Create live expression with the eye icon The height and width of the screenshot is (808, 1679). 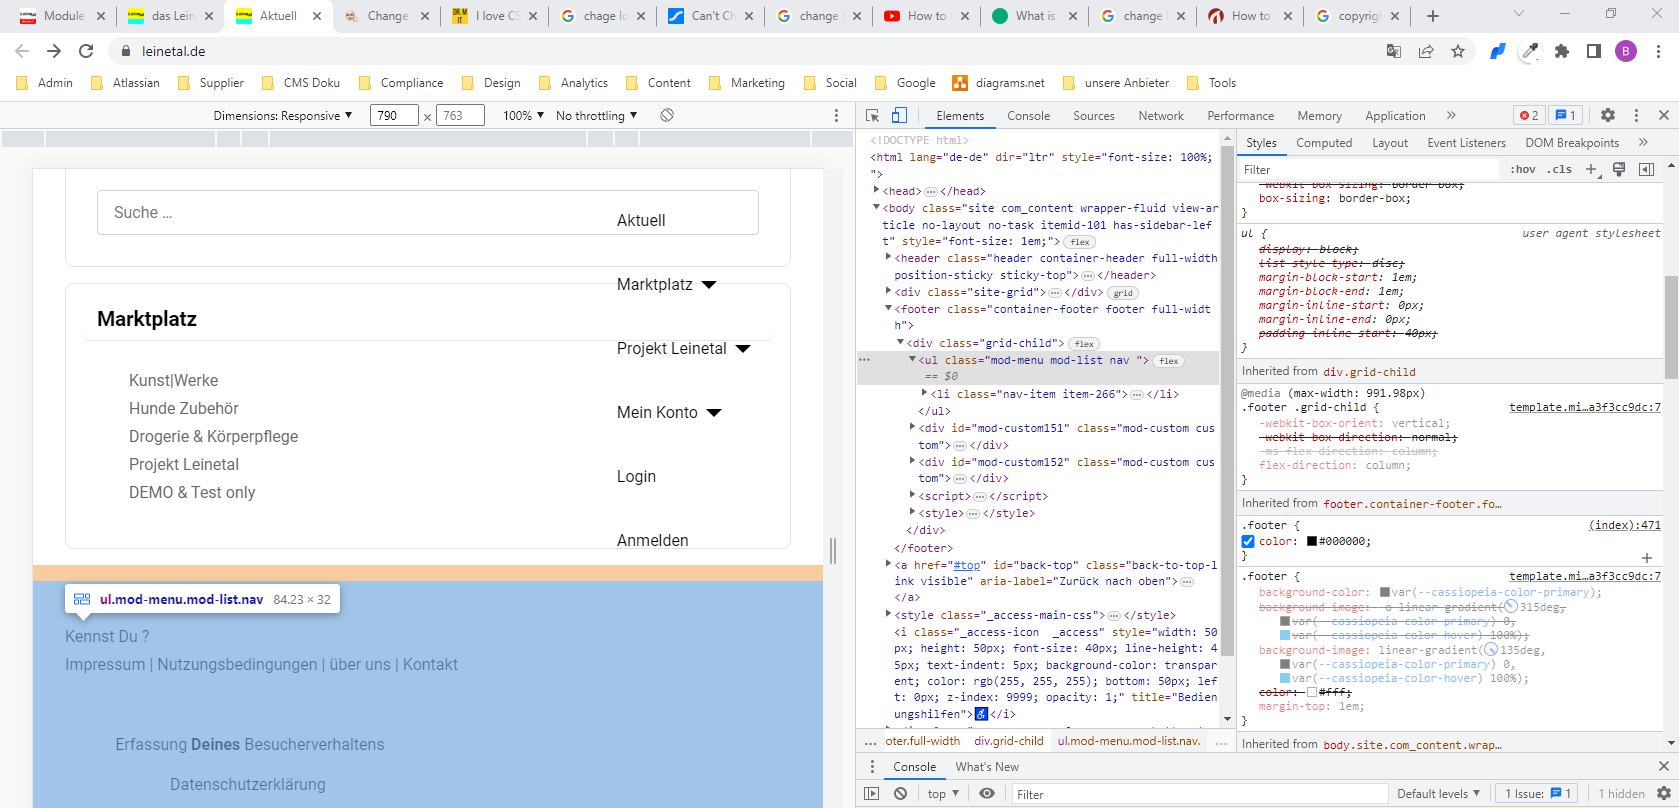(987, 793)
